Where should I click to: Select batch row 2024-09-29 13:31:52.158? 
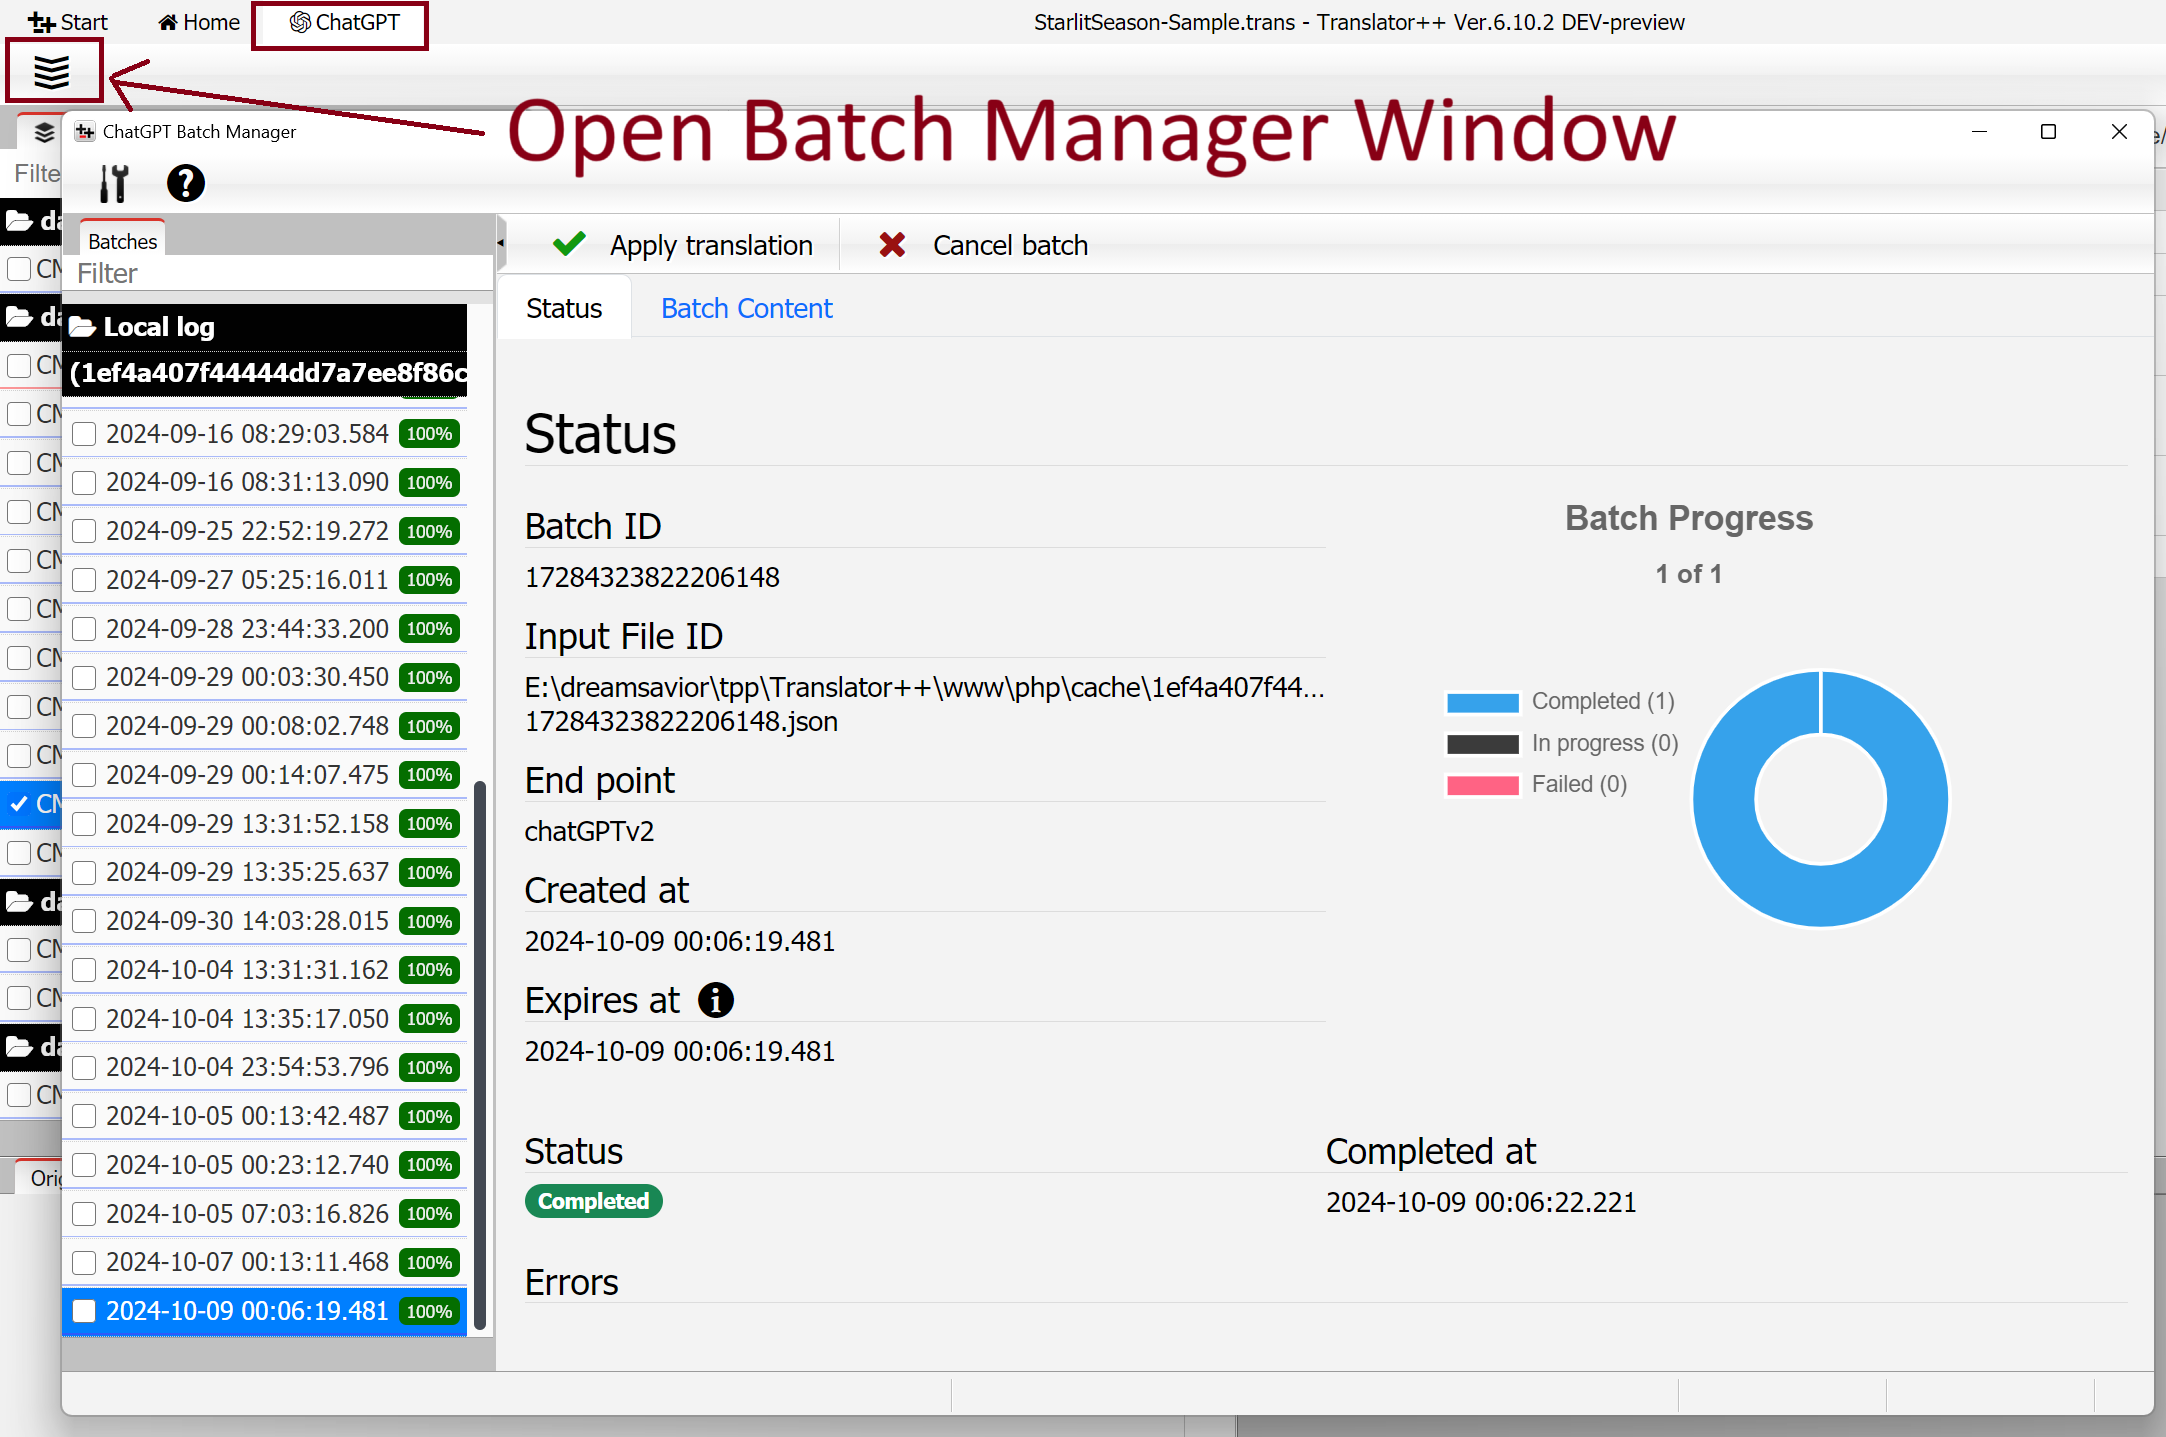coord(264,824)
